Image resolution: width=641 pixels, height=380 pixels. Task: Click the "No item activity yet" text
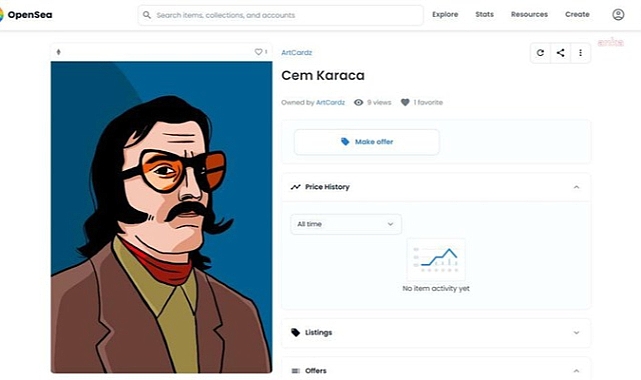click(436, 288)
